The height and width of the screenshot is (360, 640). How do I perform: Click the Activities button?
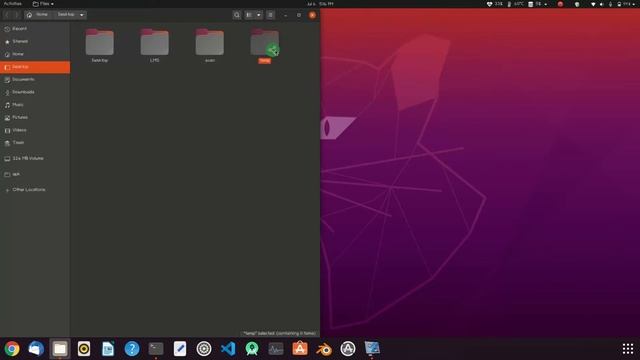point(13,4)
